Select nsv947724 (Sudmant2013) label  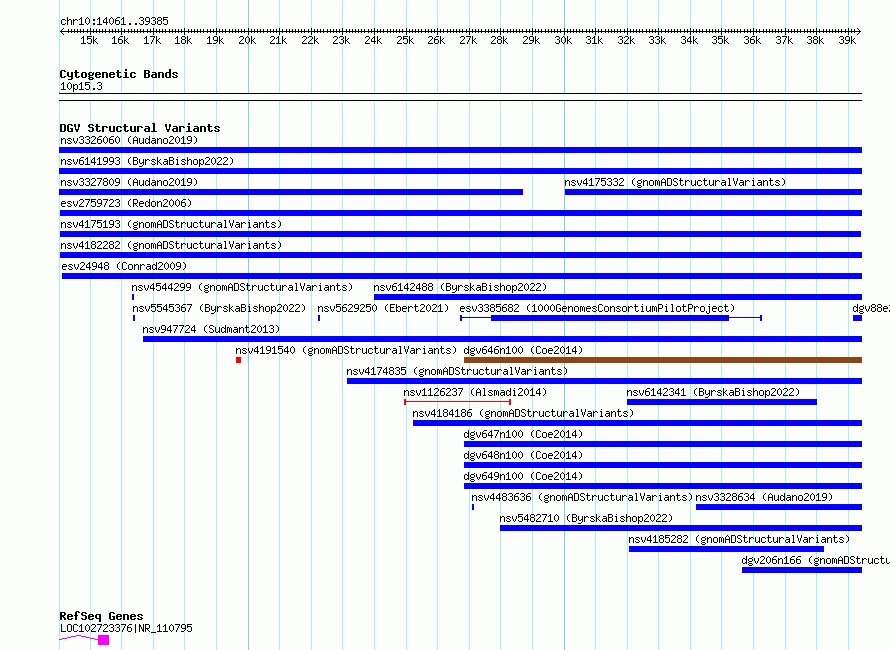[211, 329]
